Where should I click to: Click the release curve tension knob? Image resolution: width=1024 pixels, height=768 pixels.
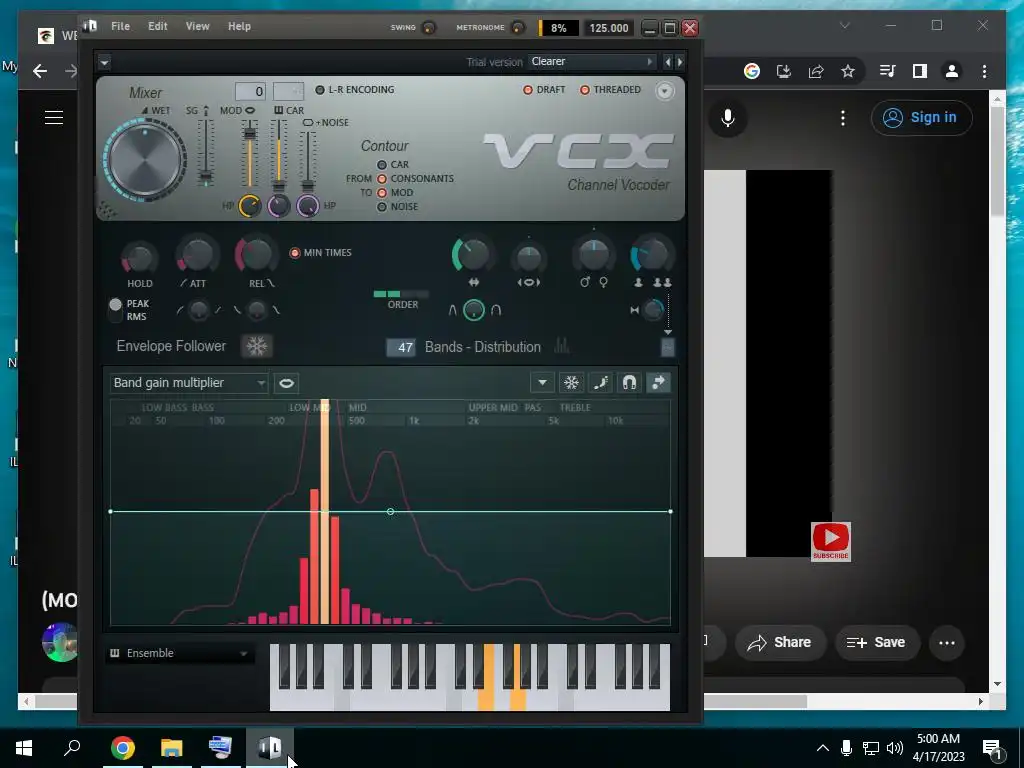click(x=257, y=310)
